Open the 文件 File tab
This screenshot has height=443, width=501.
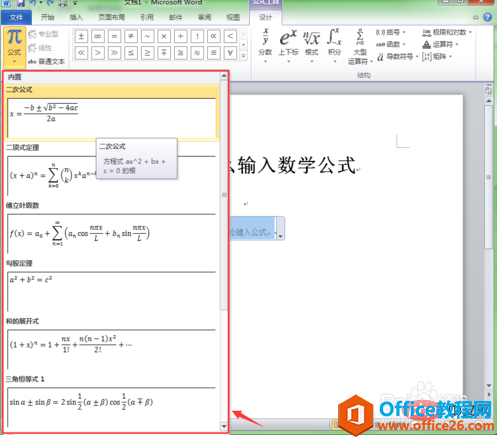16,17
